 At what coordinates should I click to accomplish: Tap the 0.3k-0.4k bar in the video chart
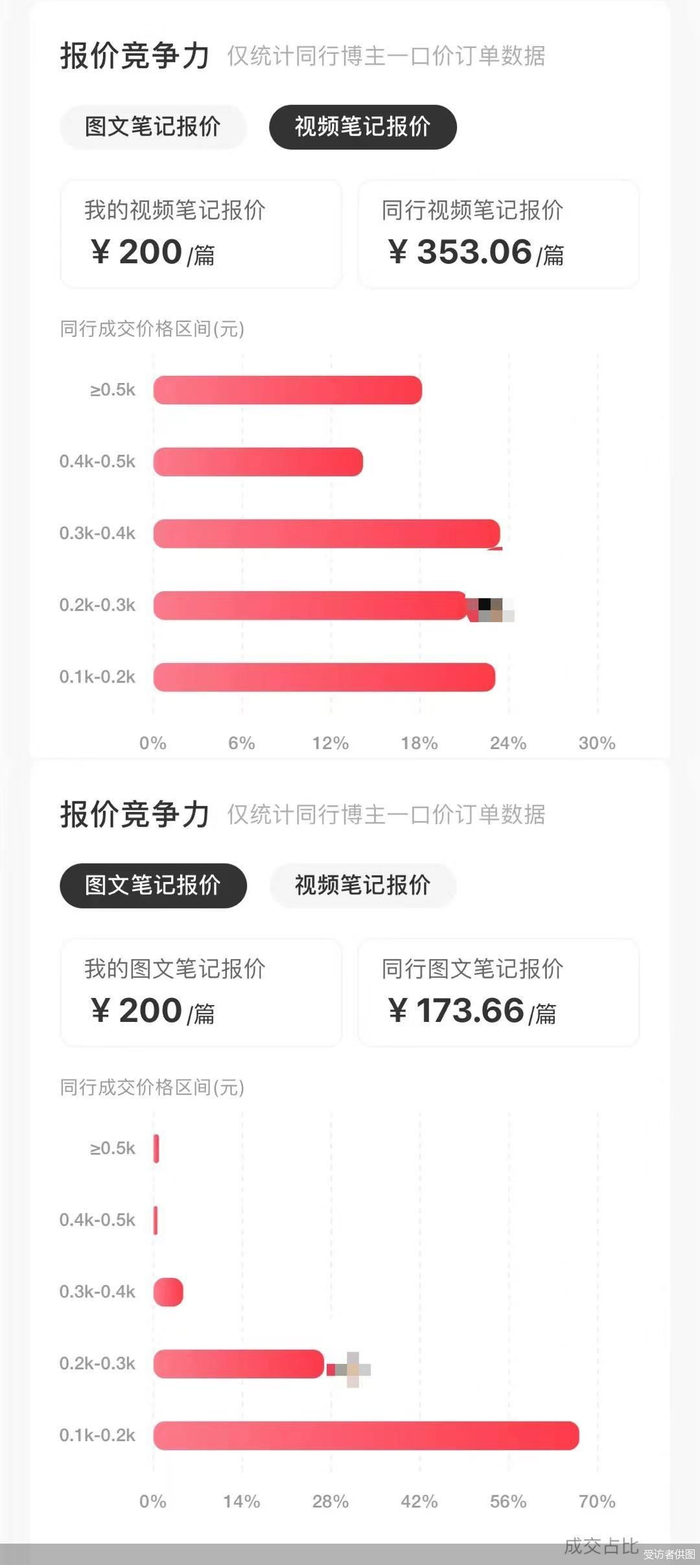[x=326, y=534]
